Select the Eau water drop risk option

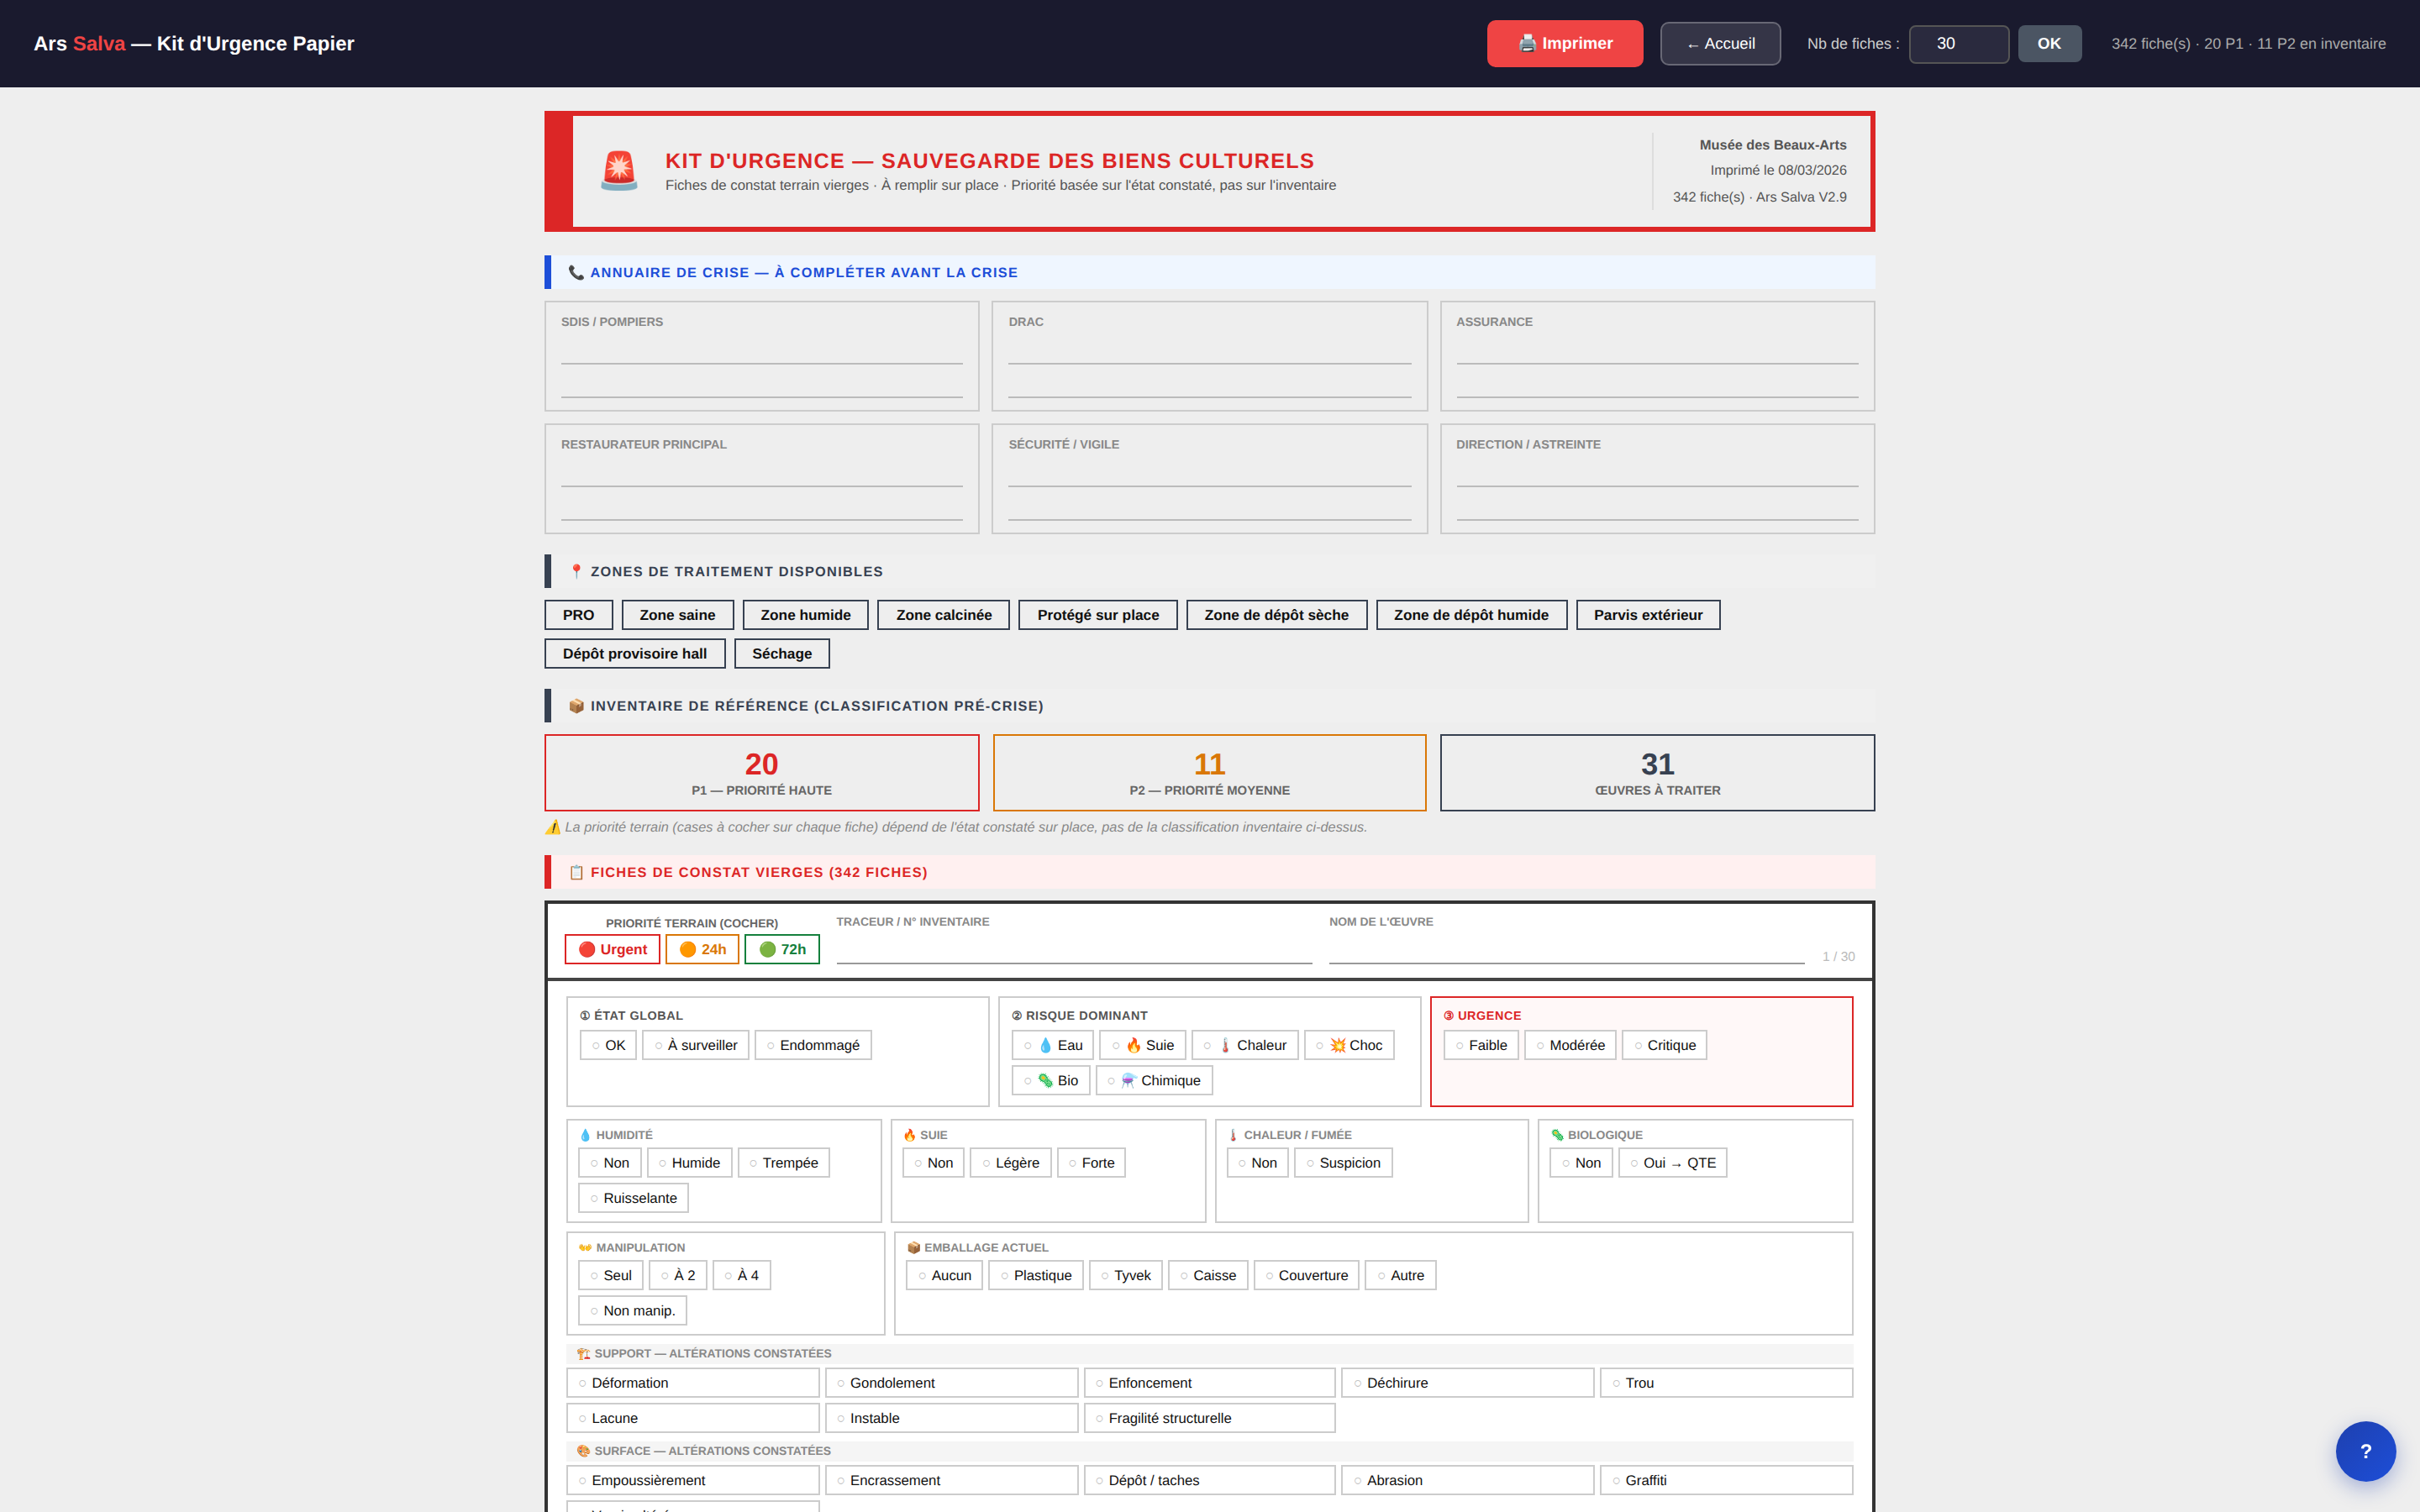(1052, 1045)
